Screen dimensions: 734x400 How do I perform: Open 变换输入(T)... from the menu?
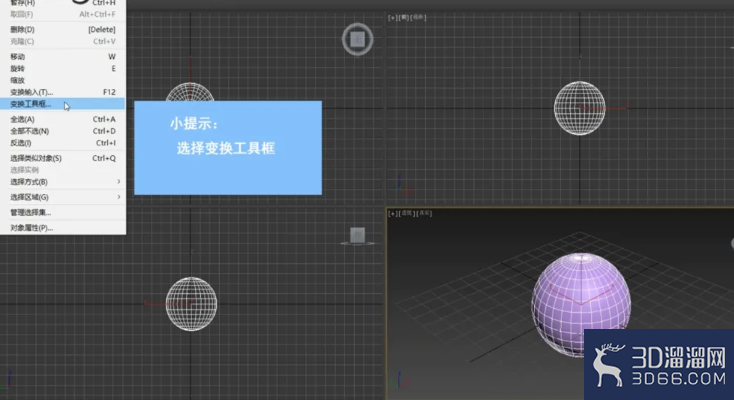click(x=63, y=92)
